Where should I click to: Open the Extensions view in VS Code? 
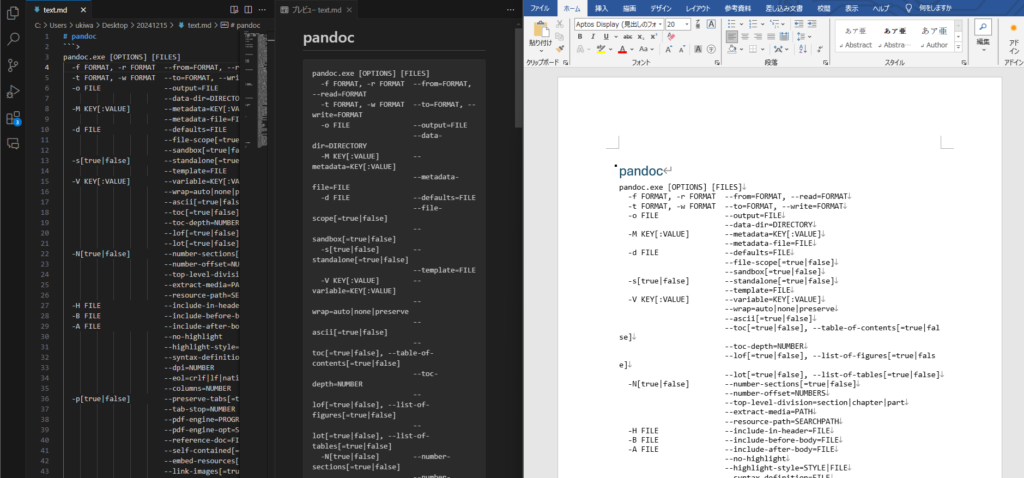[12, 118]
